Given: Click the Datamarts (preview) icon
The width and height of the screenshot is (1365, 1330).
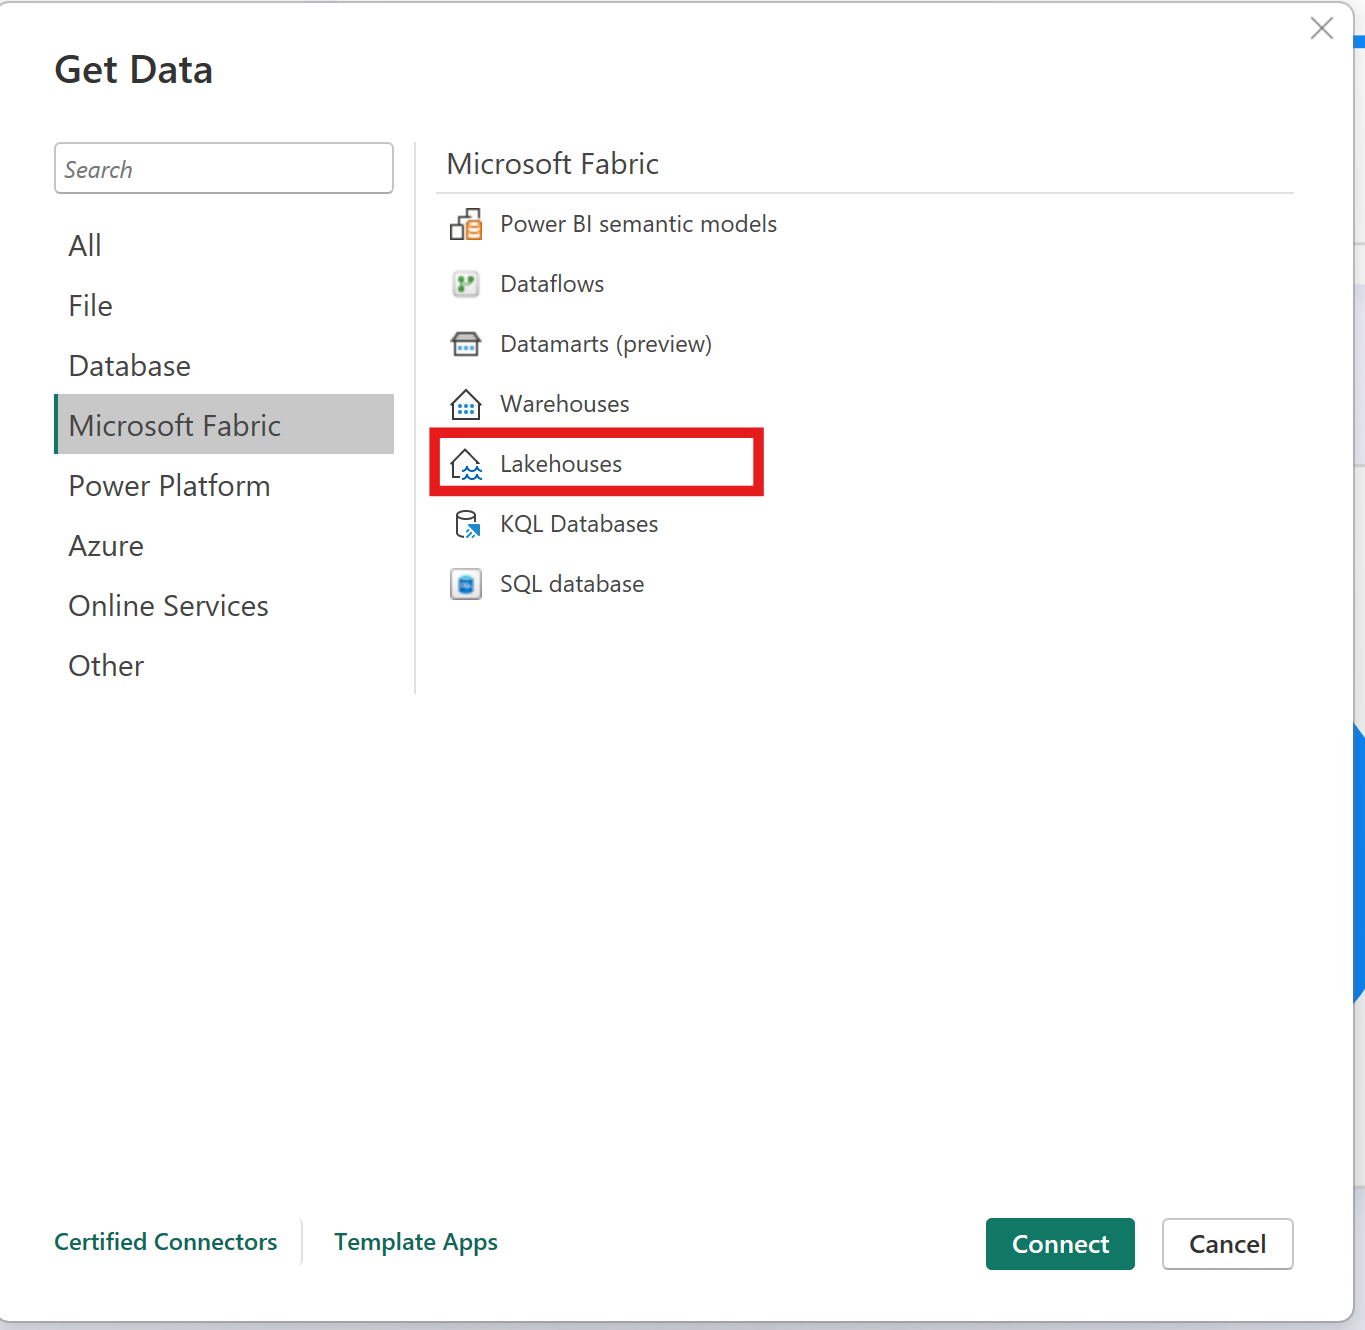Looking at the screenshot, I should (466, 344).
